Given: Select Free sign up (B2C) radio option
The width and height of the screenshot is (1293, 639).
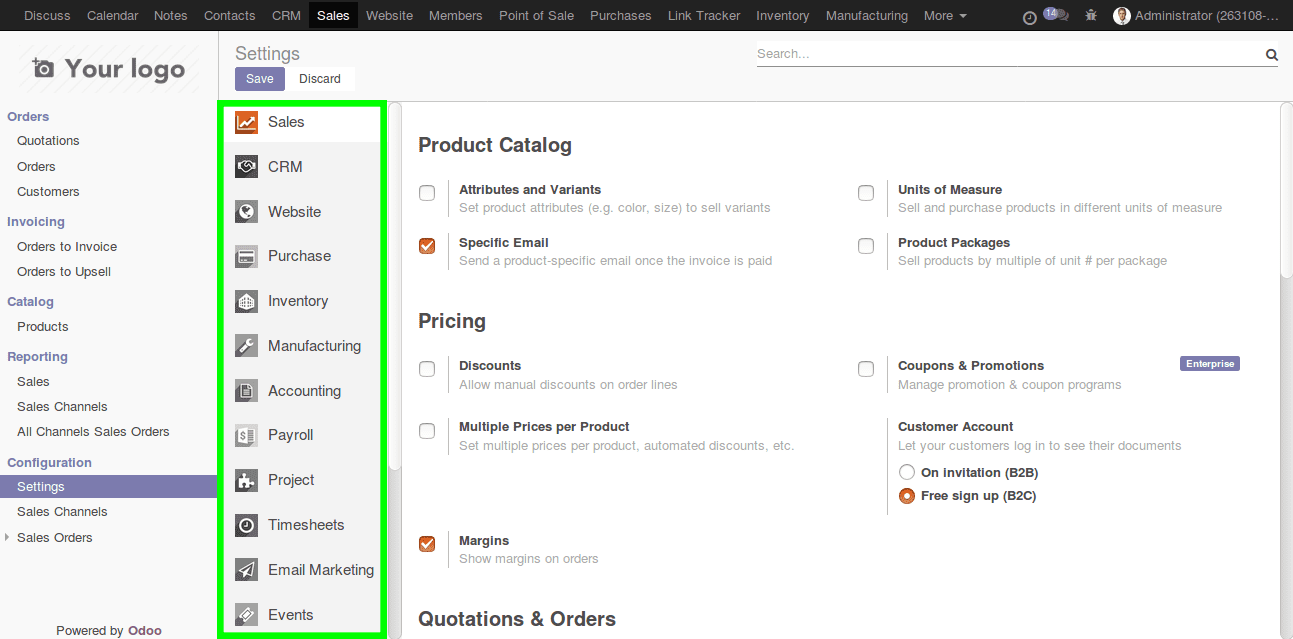Looking at the screenshot, I should (x=907, y=496).
